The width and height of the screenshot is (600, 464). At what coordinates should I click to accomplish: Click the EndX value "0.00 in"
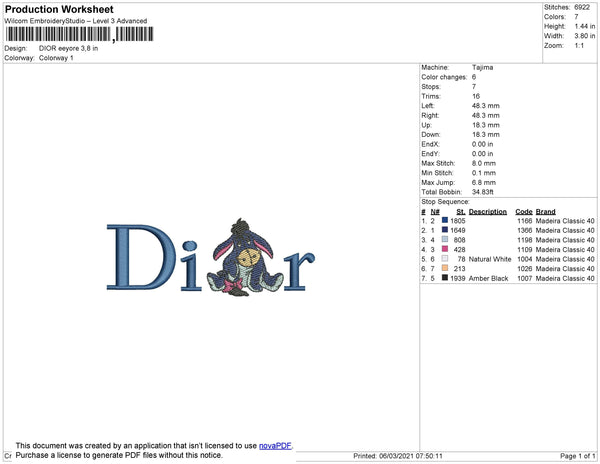(482, 144)
